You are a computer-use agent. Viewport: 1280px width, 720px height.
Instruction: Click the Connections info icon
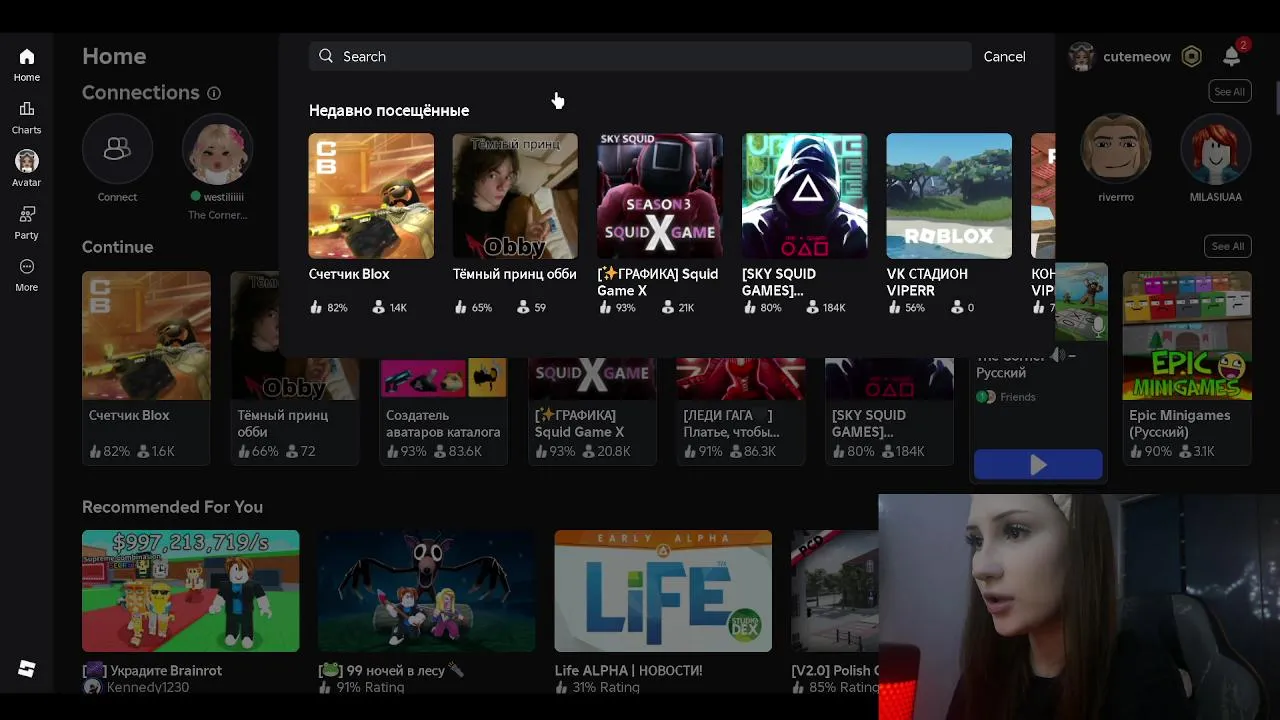pyautogui.click(x=214, y=93)
